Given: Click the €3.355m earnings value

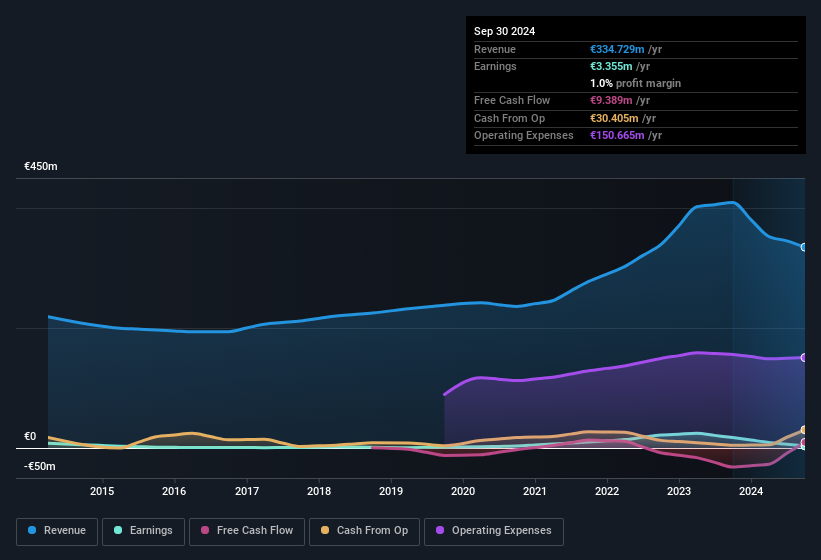Looking at the screenshot, I should [611, 66].
